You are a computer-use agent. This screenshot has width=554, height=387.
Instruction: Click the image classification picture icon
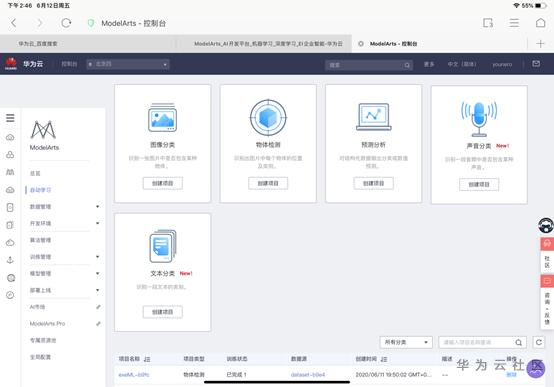[163, 118]
